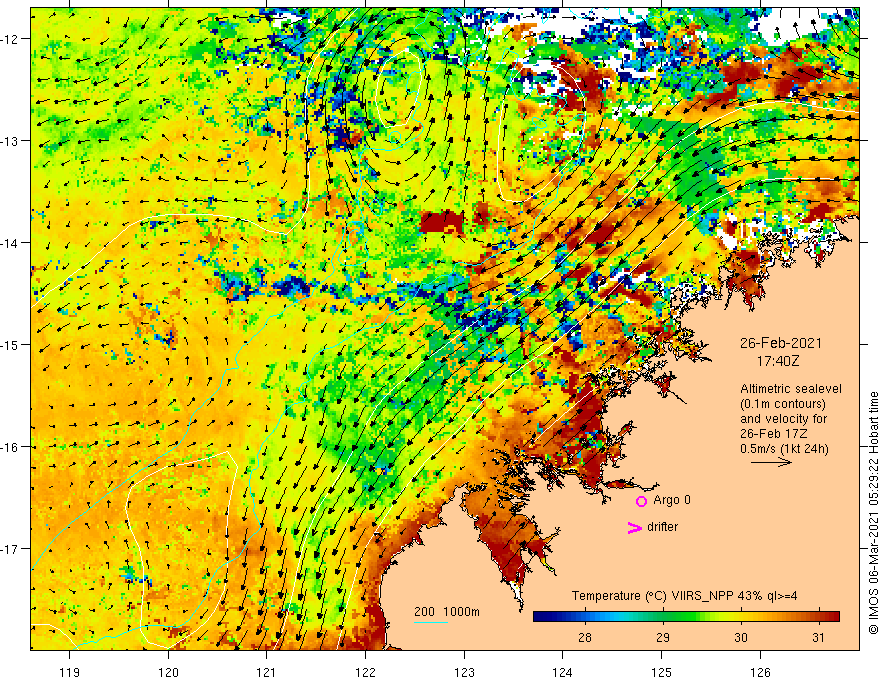
Task: Click color bar tick label 29
Action: 663,637
